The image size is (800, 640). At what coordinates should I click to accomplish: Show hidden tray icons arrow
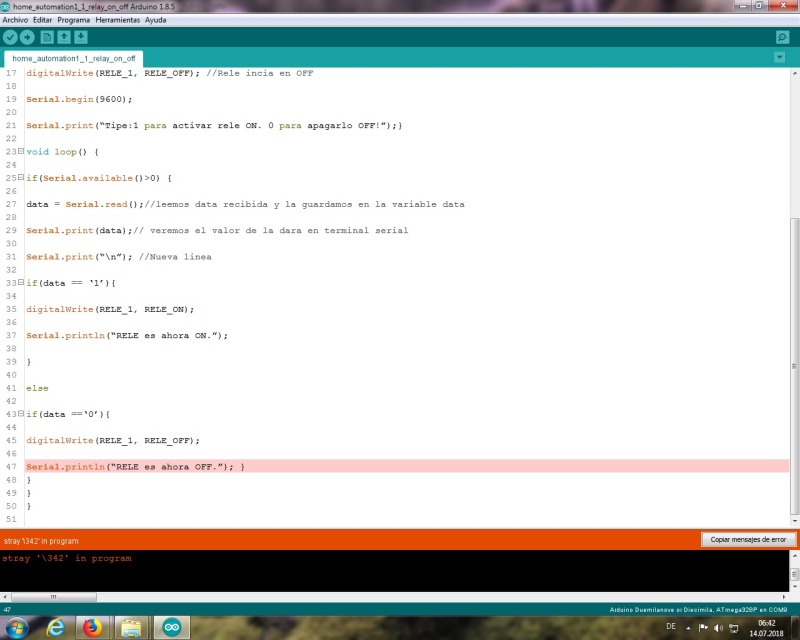pos(688,628)
